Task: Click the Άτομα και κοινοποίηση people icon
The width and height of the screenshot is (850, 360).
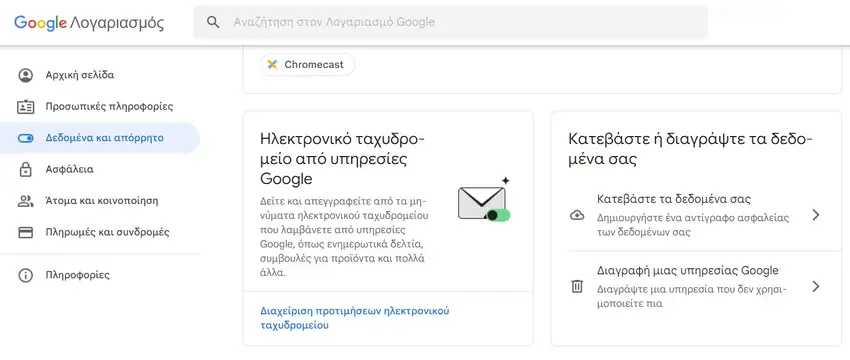Action: [x=25, y=201]
